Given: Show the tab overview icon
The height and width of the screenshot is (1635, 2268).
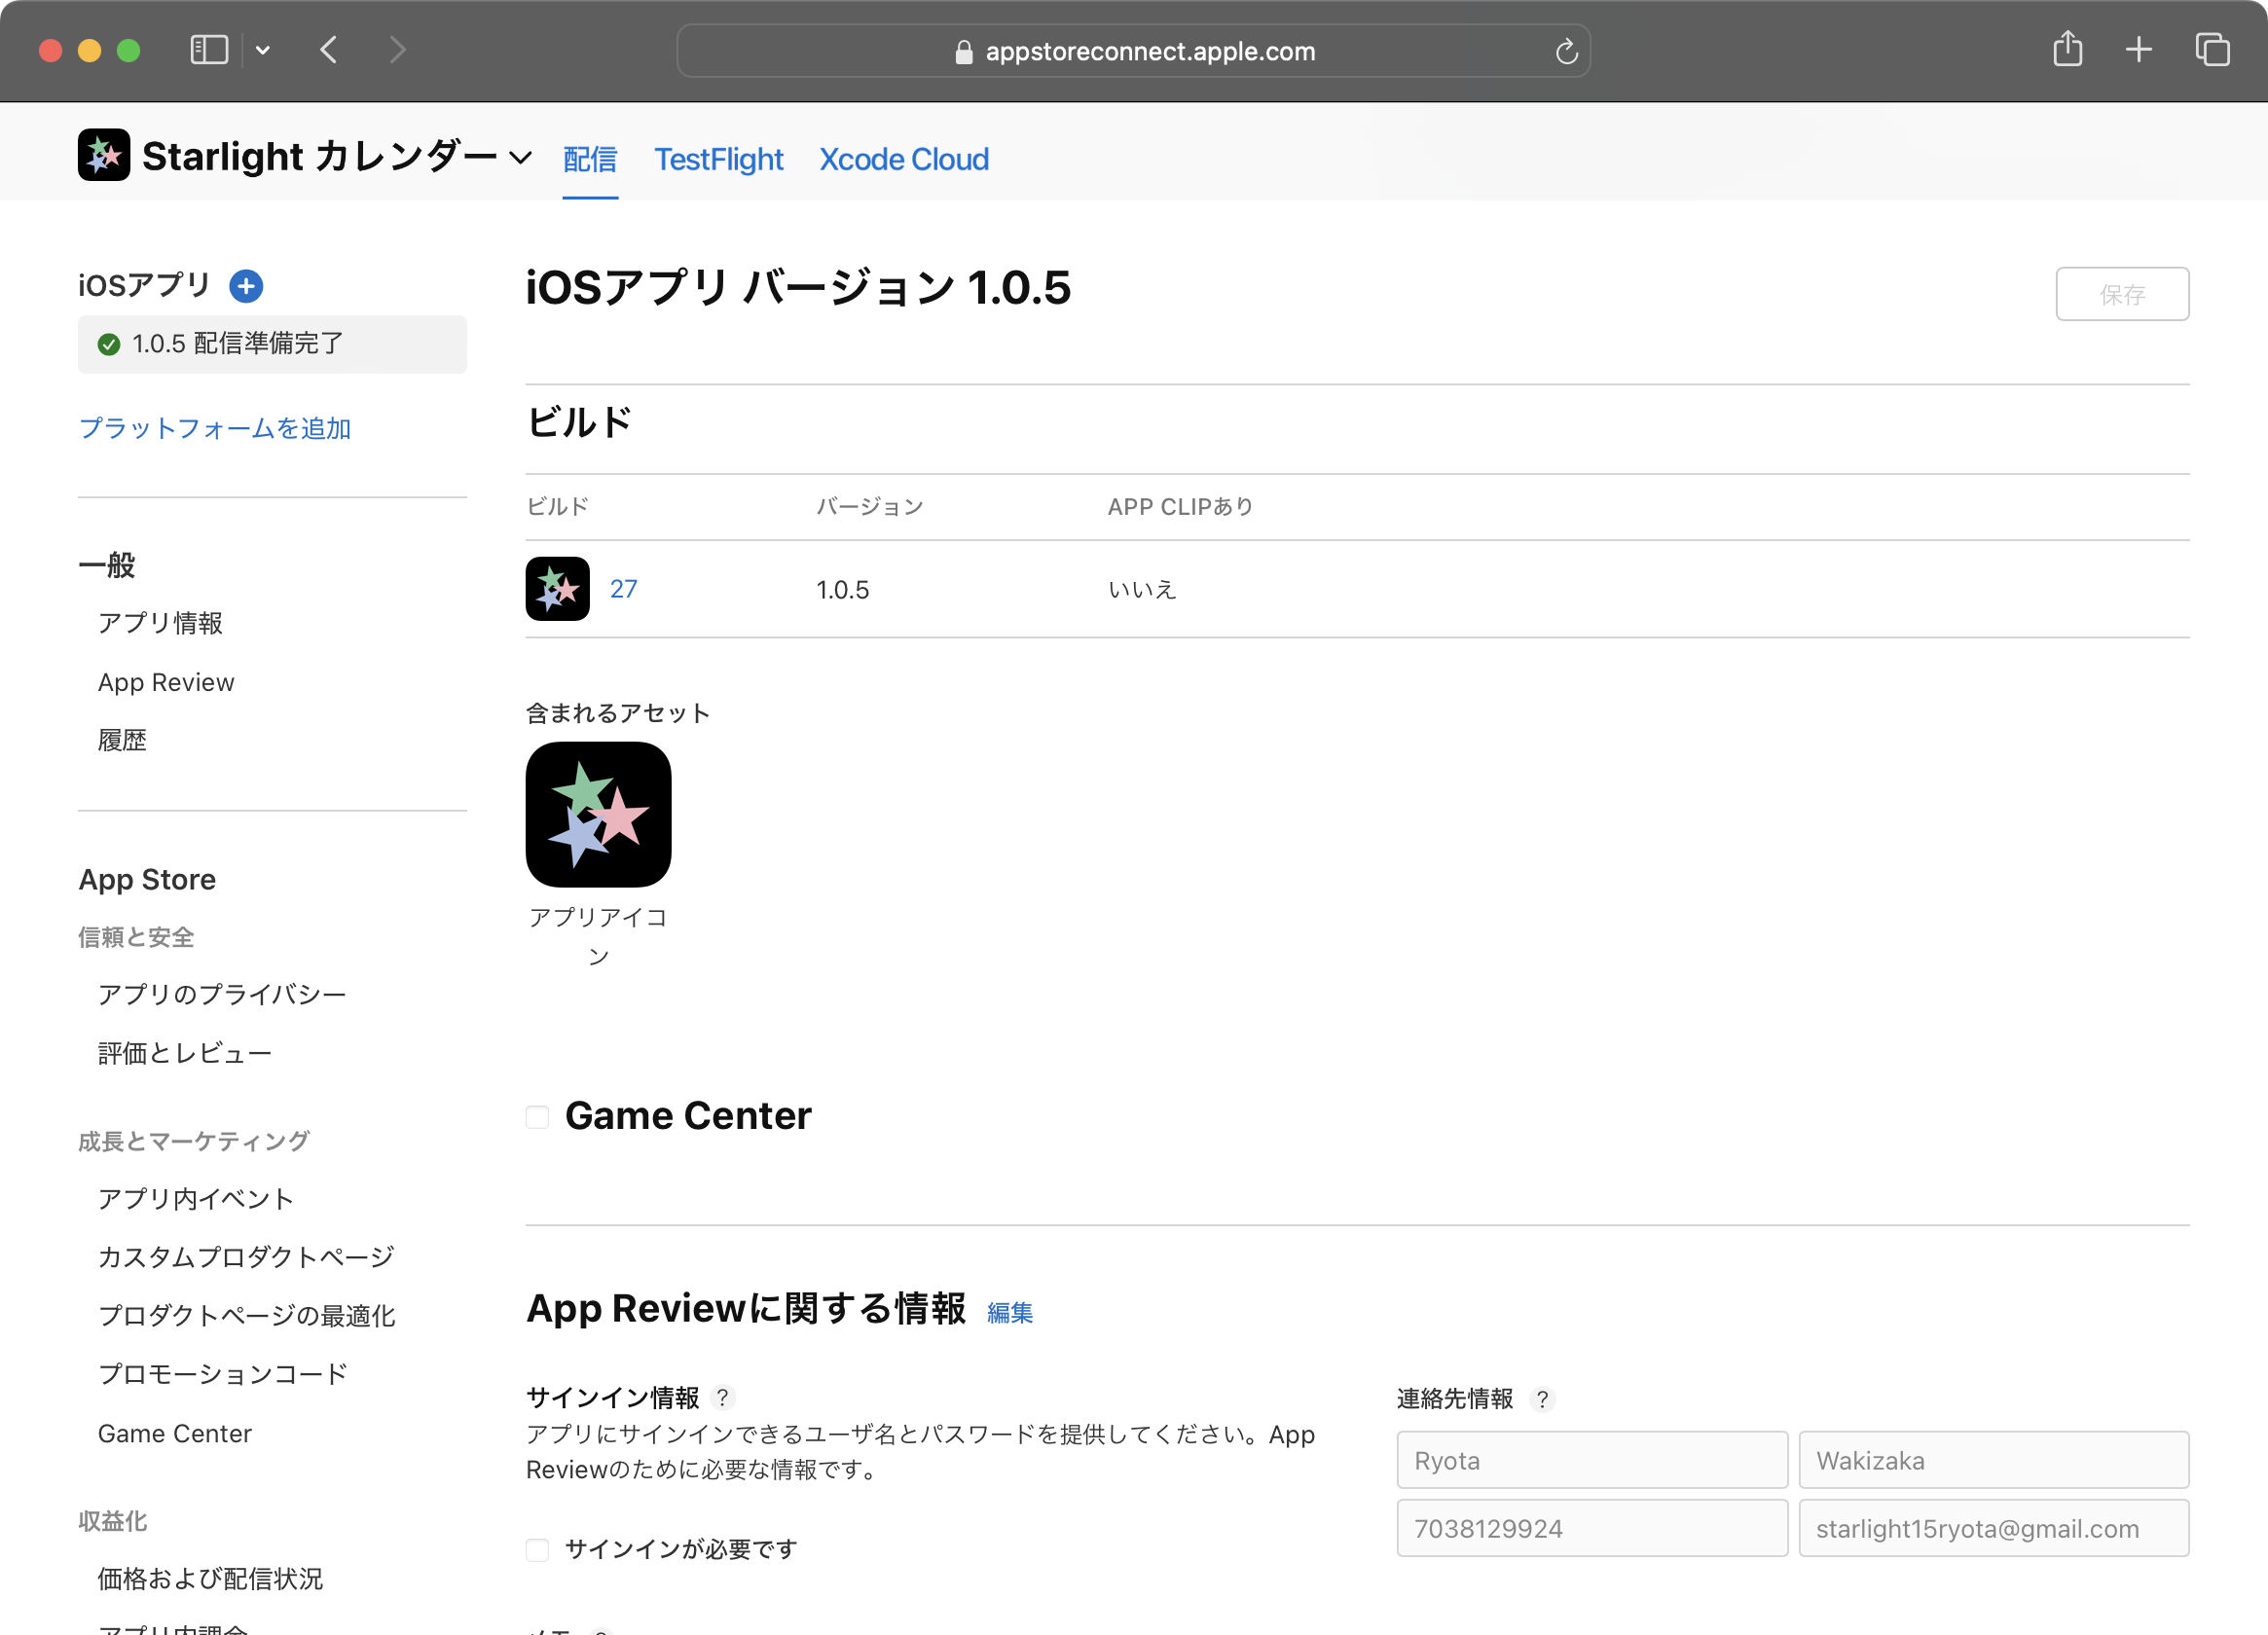Looking at the screenshot, I should point(2211,49).
